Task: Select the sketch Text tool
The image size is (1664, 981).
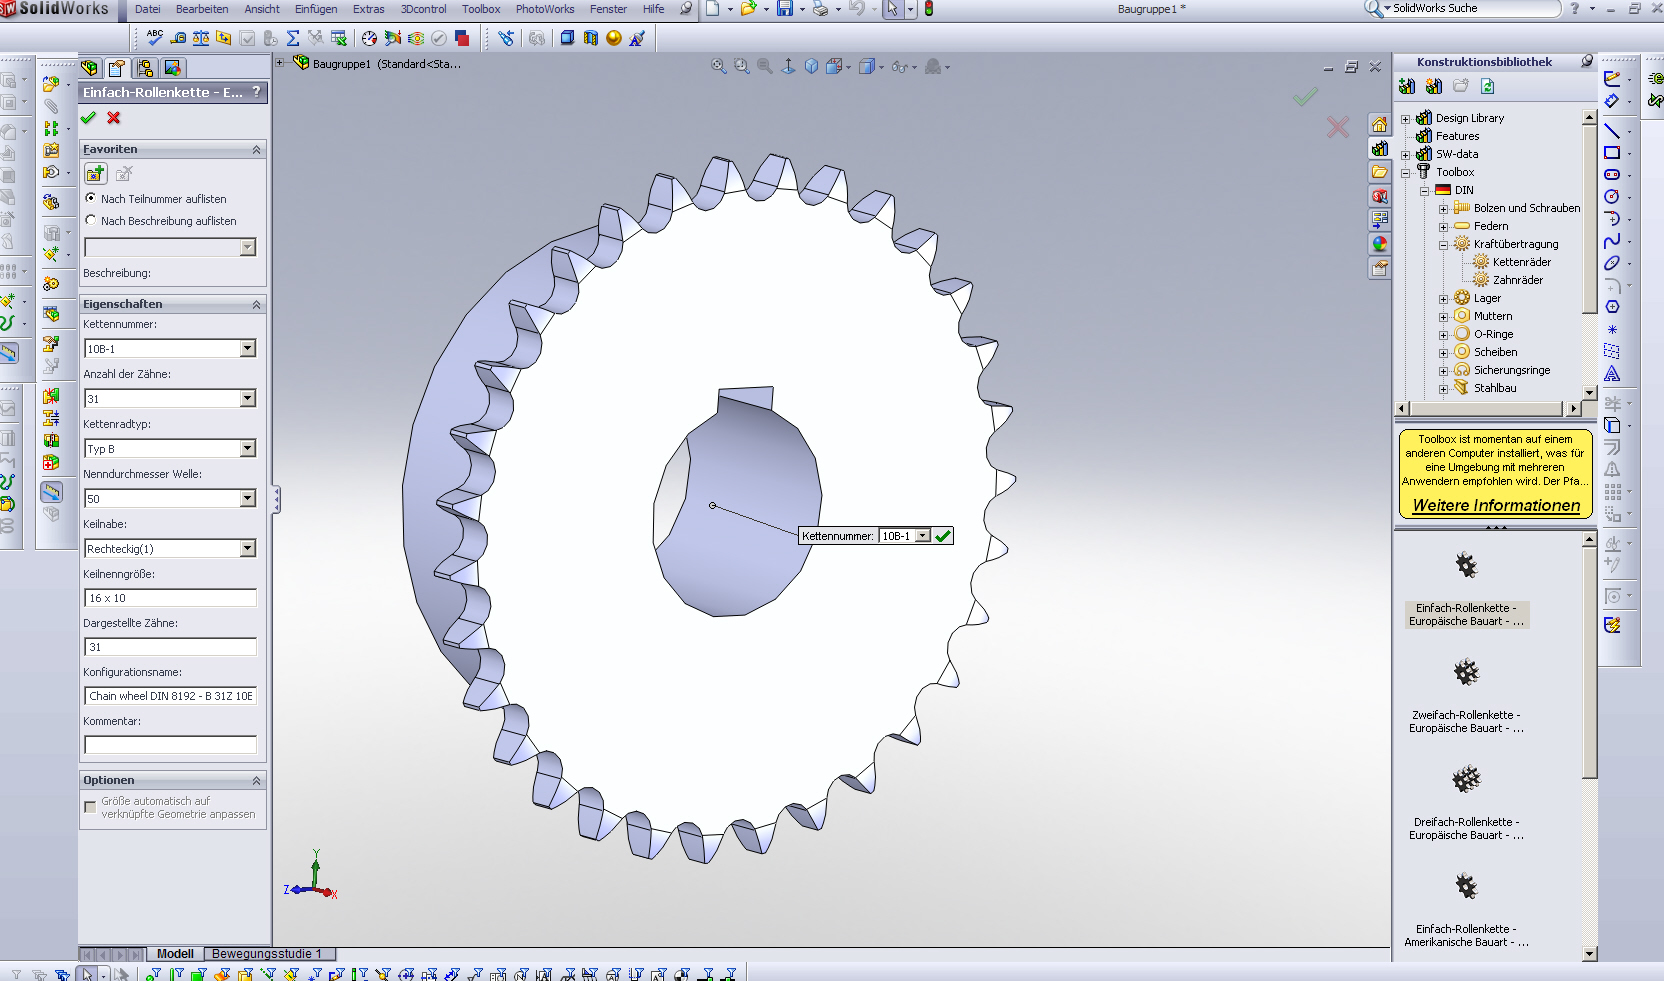Action: coord(1612,373)
